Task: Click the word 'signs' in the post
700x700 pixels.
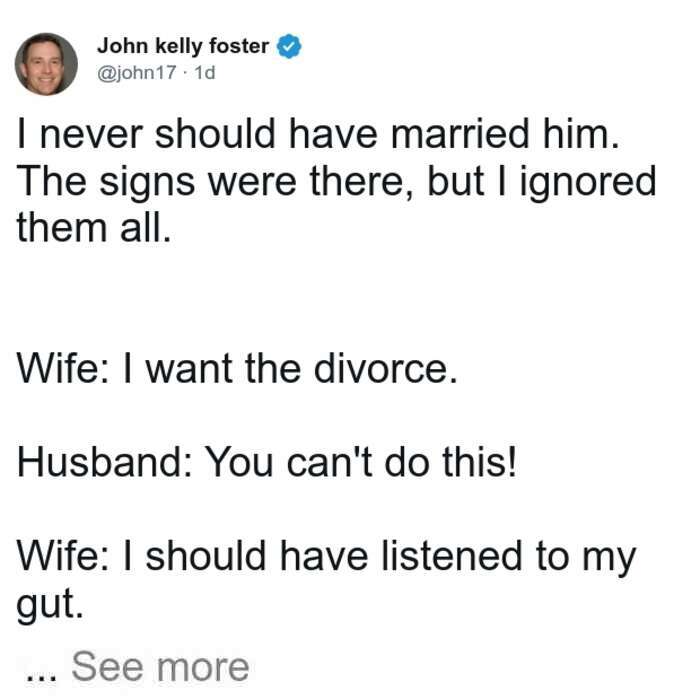Action: [147, 183]
